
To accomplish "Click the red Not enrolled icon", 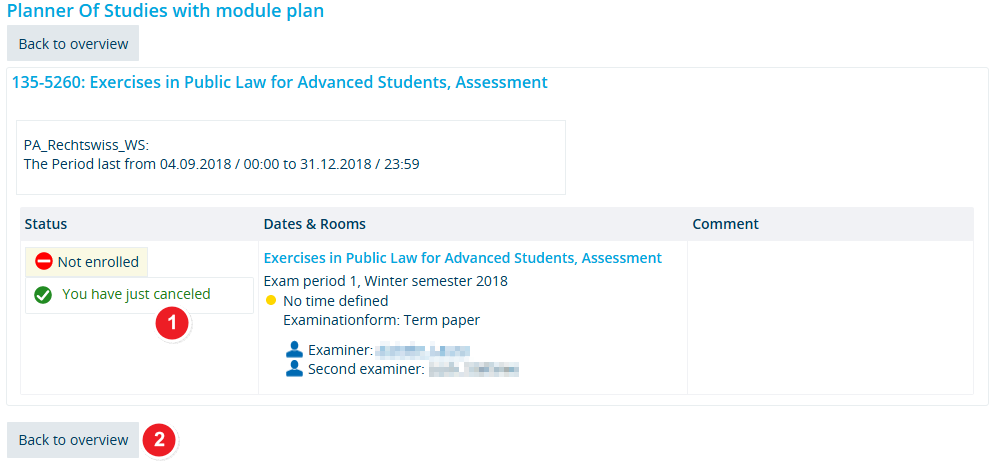I will [44, 262].
